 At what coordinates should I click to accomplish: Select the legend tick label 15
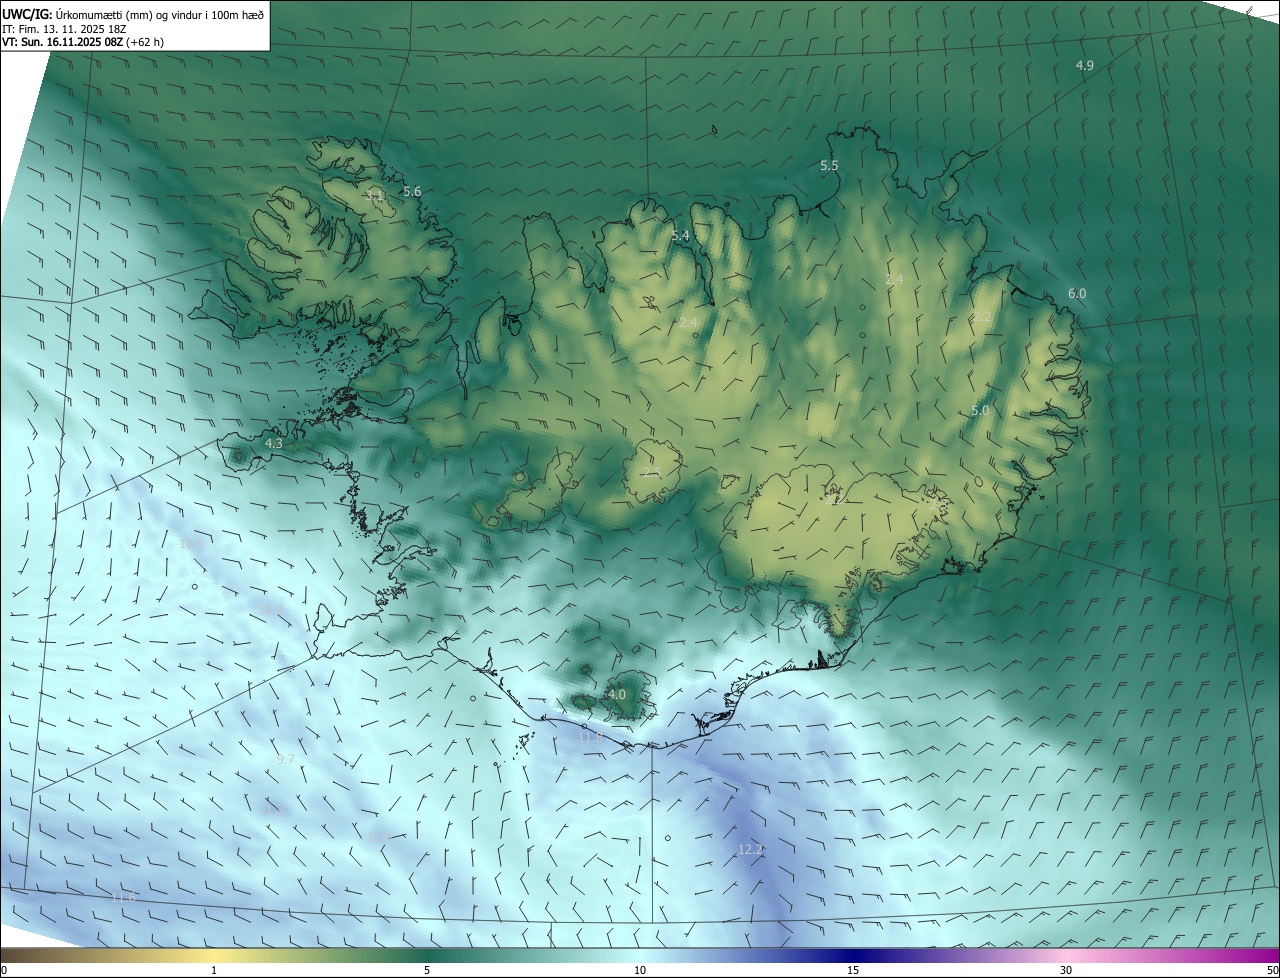(853, 970)
